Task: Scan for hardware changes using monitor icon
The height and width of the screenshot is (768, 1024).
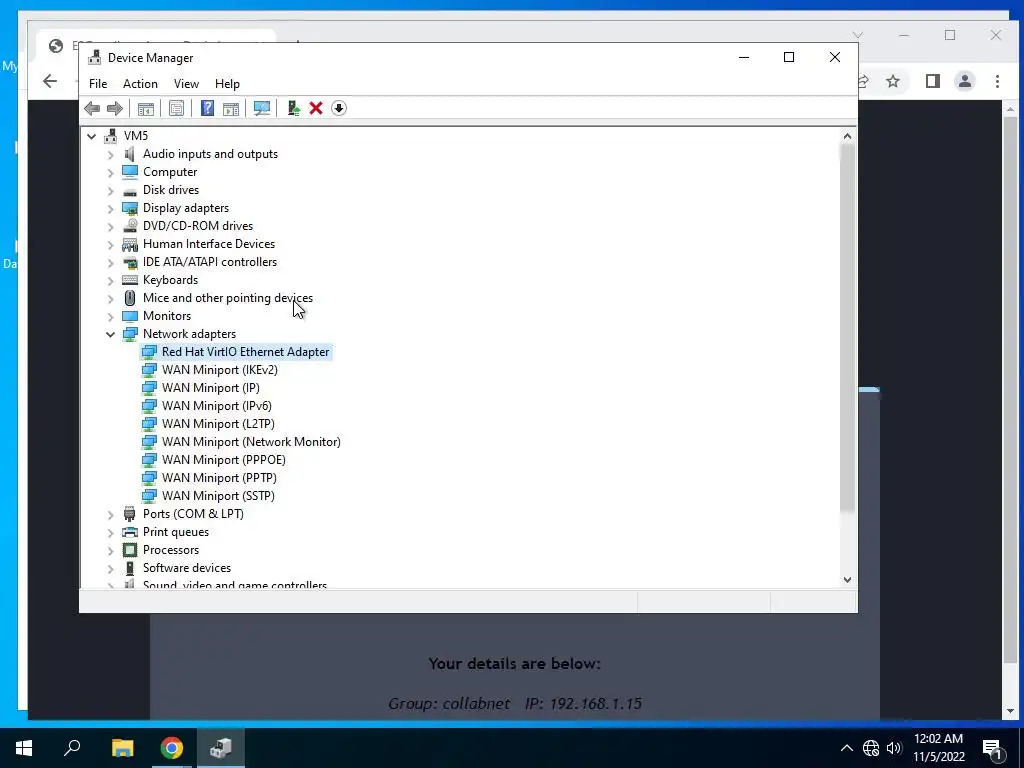Action: (262, 108)
